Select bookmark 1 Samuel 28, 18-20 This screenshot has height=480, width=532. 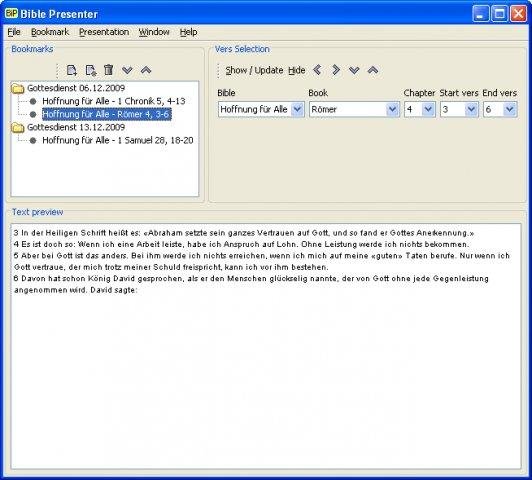(118, 140)
